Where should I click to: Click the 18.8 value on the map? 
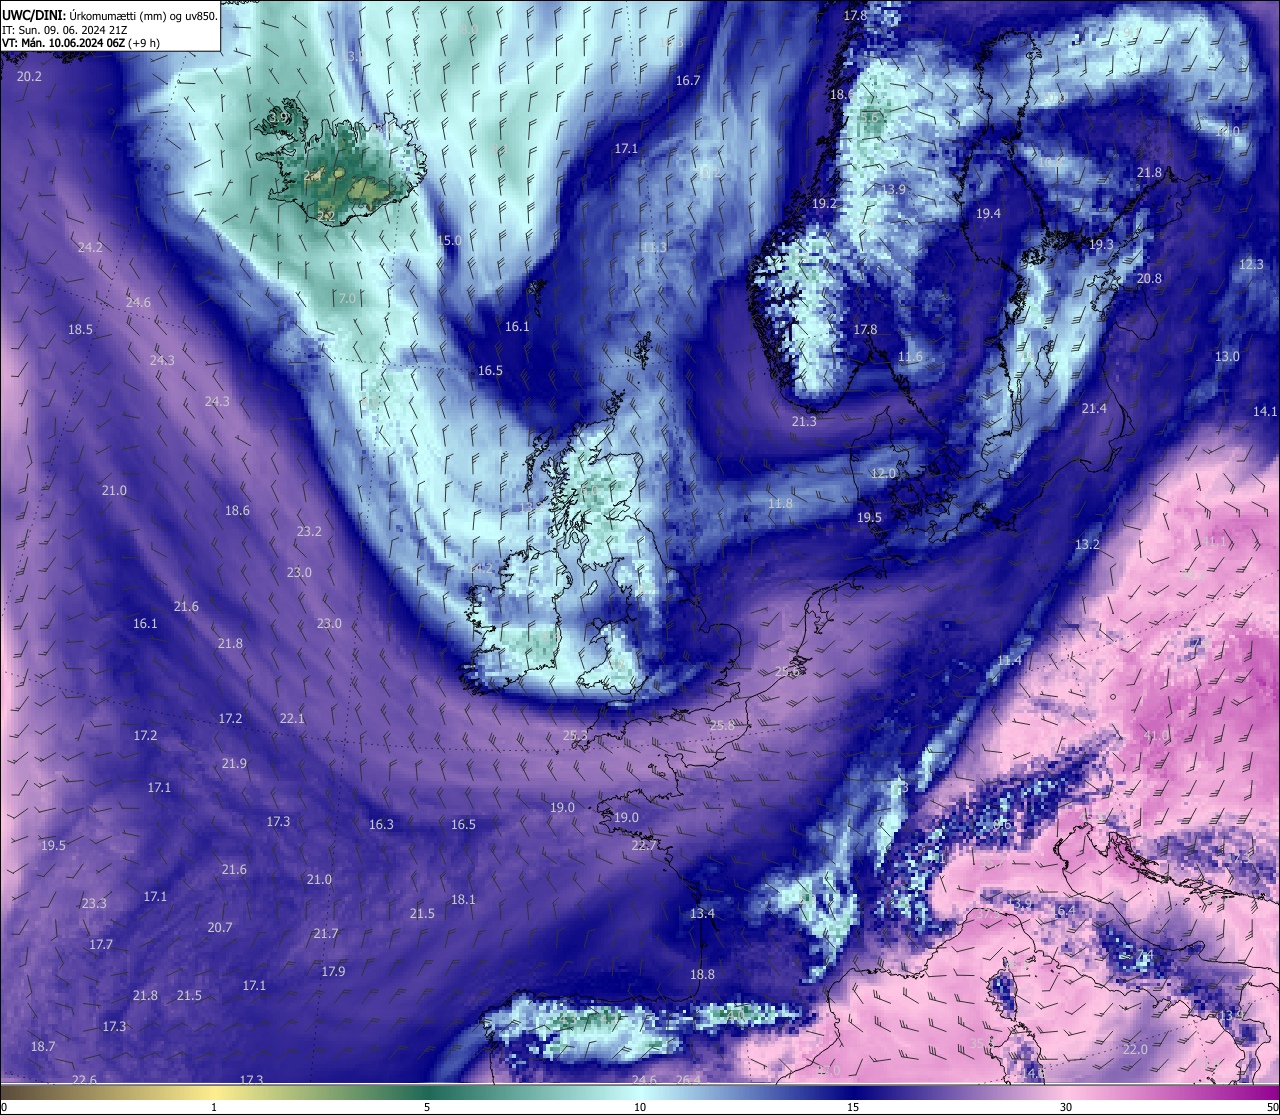[x=702, y=974]
